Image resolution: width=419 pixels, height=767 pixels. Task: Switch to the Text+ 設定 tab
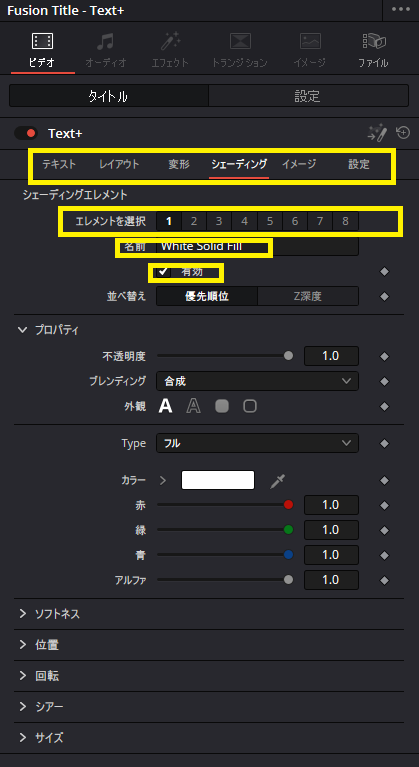(359, 164)
